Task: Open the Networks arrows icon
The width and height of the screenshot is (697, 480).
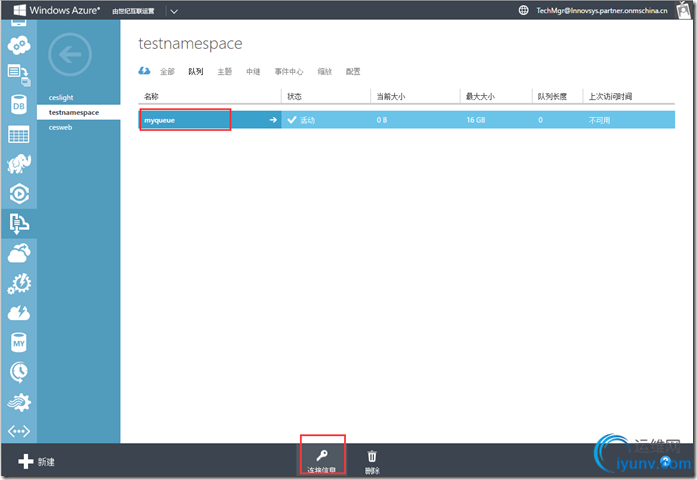Action: coord(19,431)
